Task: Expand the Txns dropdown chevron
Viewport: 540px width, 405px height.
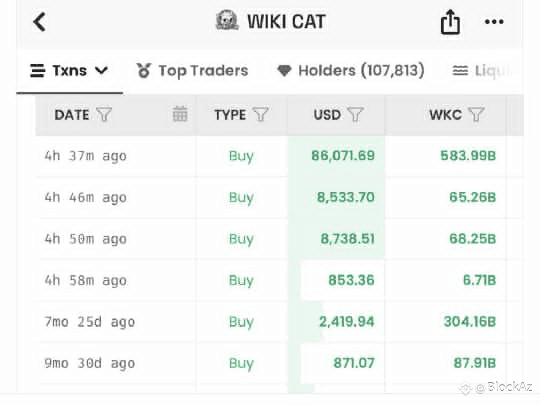Action: click(x=101, y=71)
